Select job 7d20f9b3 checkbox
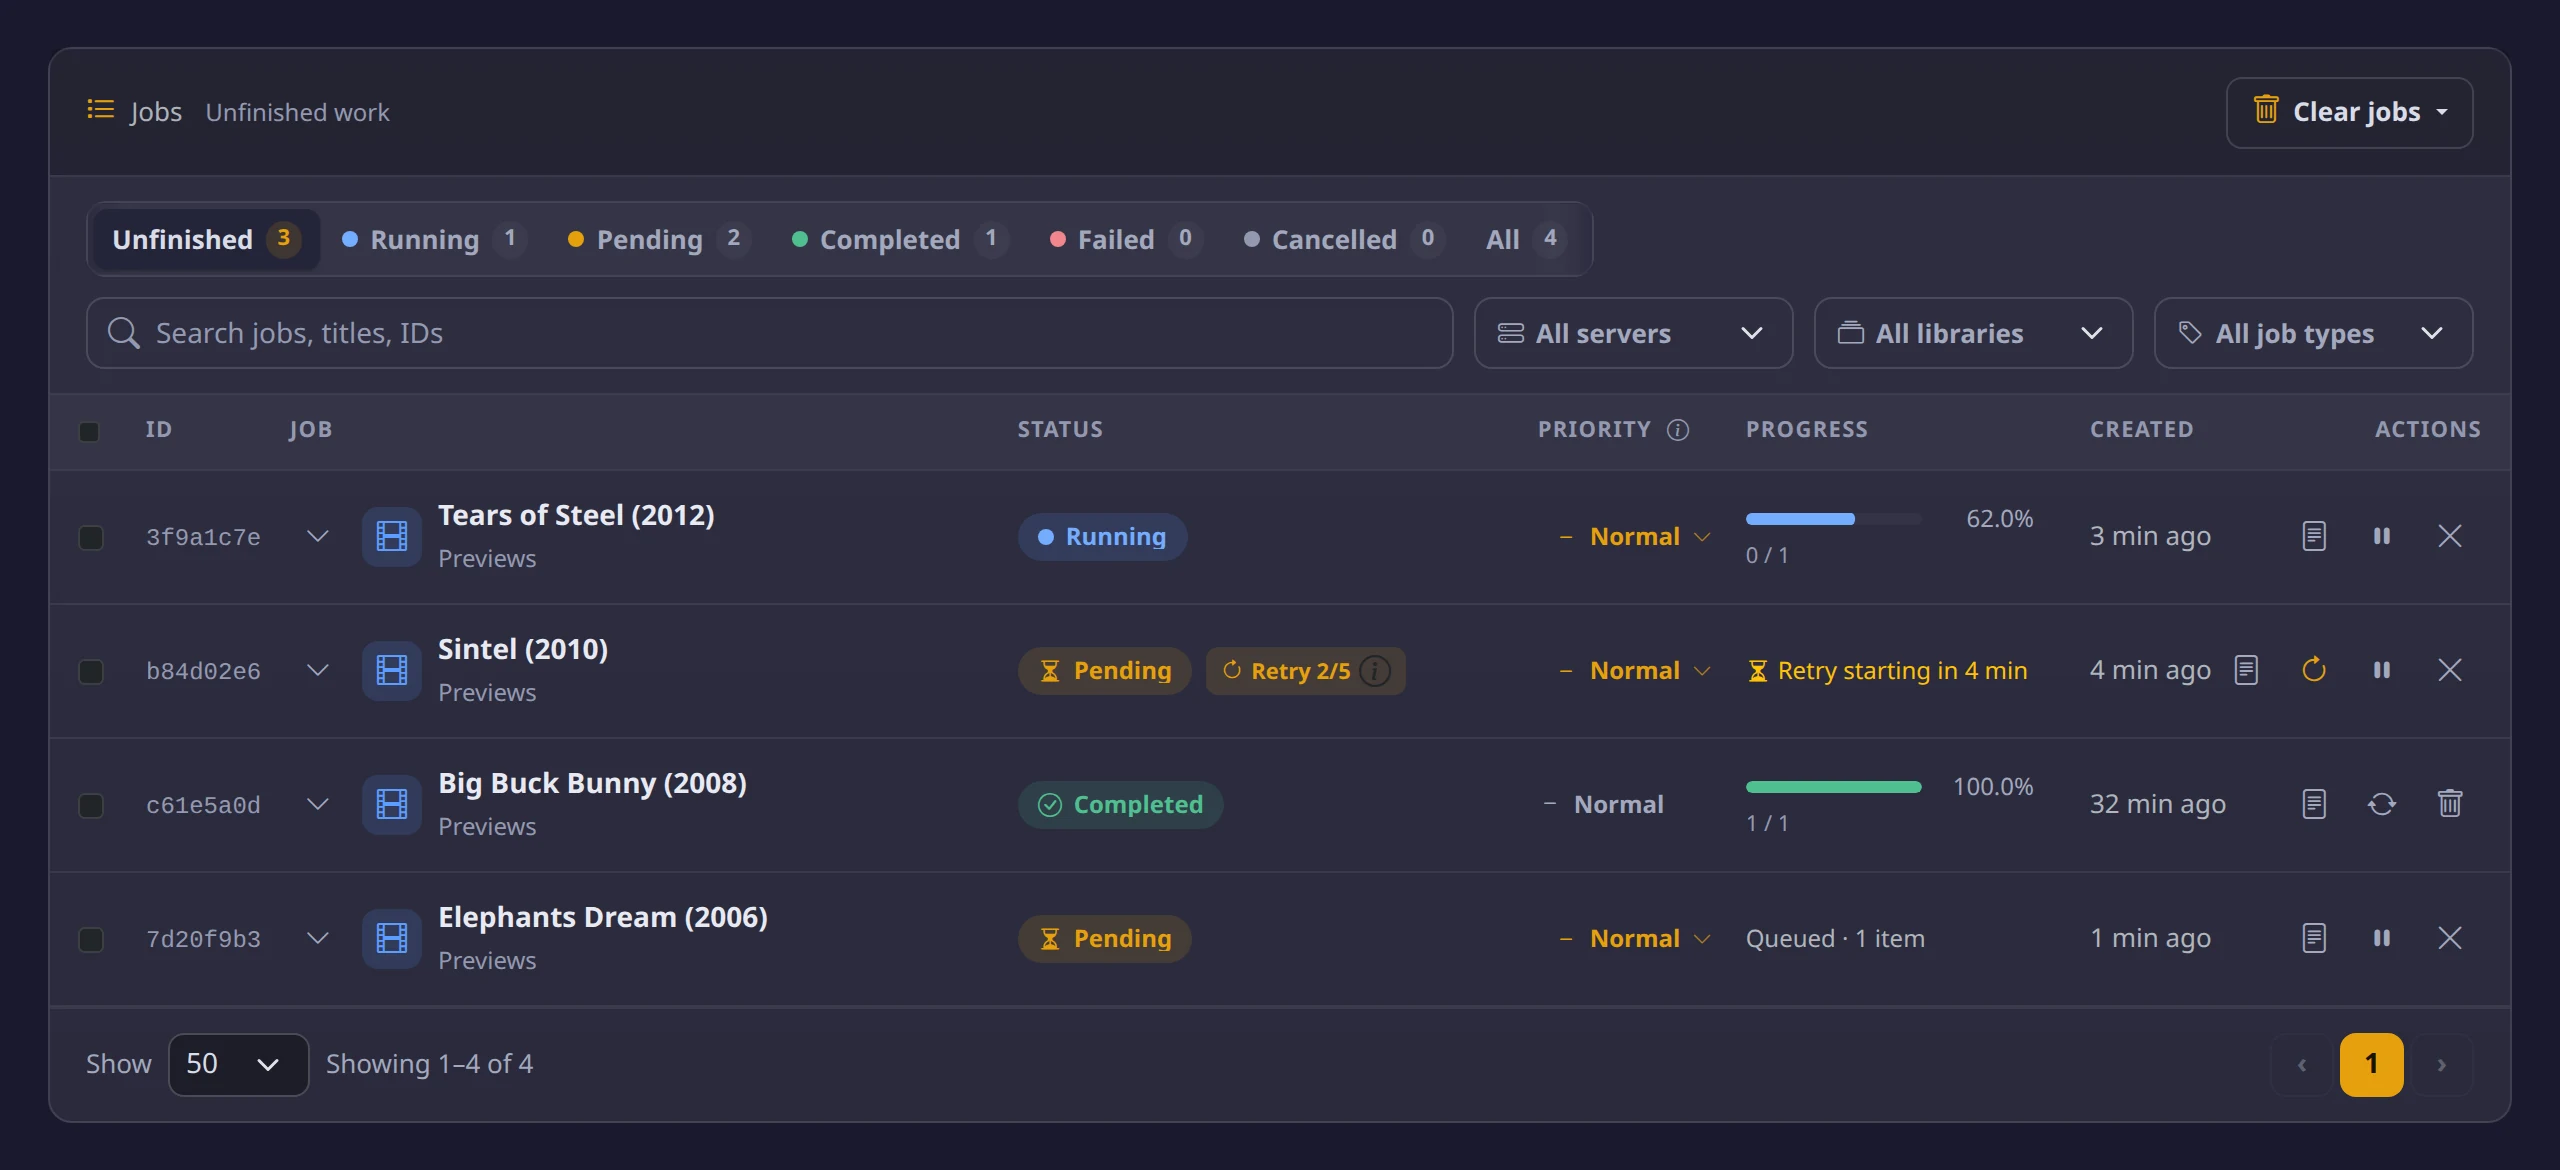 [x=90, y=939]
